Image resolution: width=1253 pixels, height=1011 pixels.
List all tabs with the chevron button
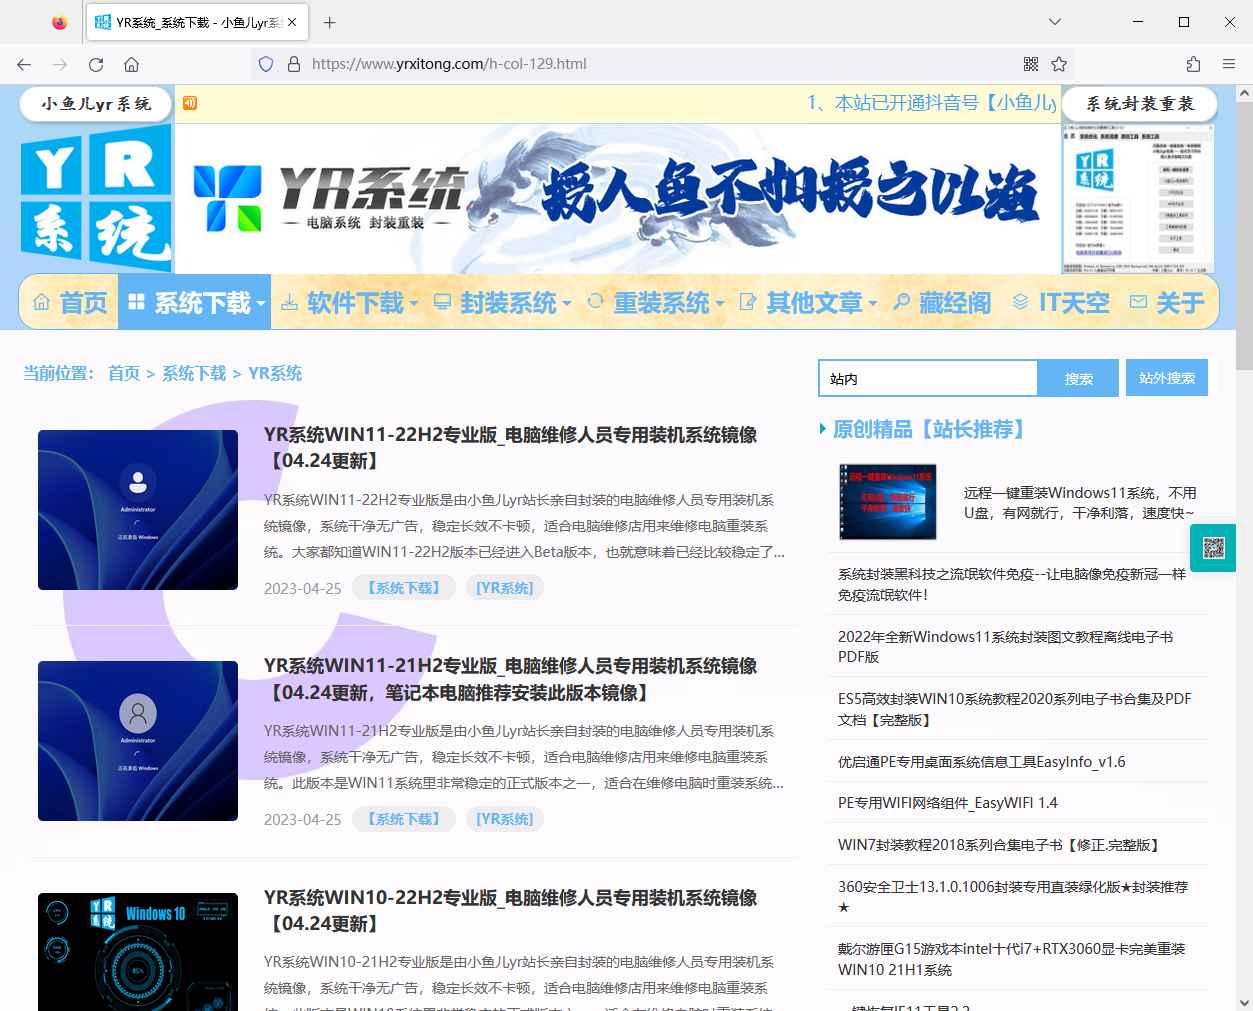pos(1055,22)
